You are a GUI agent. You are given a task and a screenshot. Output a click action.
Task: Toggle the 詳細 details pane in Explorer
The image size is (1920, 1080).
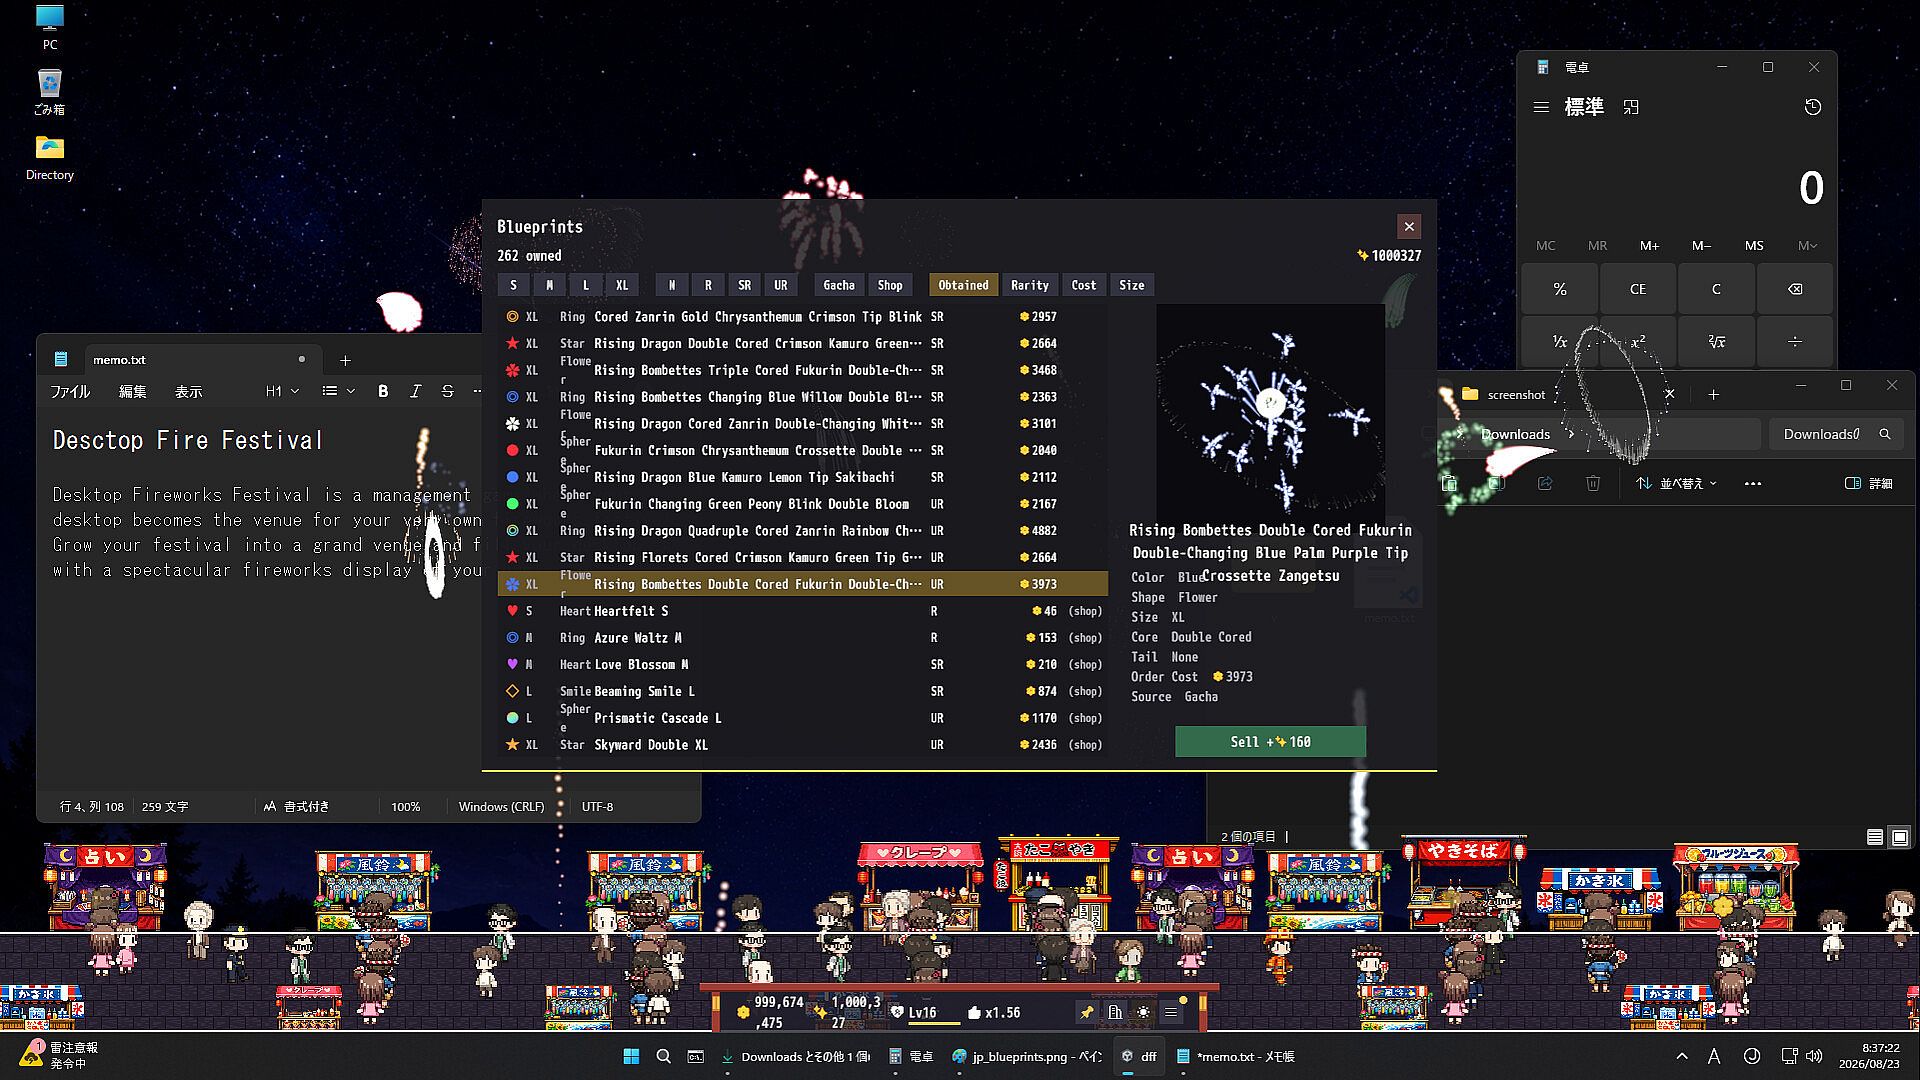1868,484
